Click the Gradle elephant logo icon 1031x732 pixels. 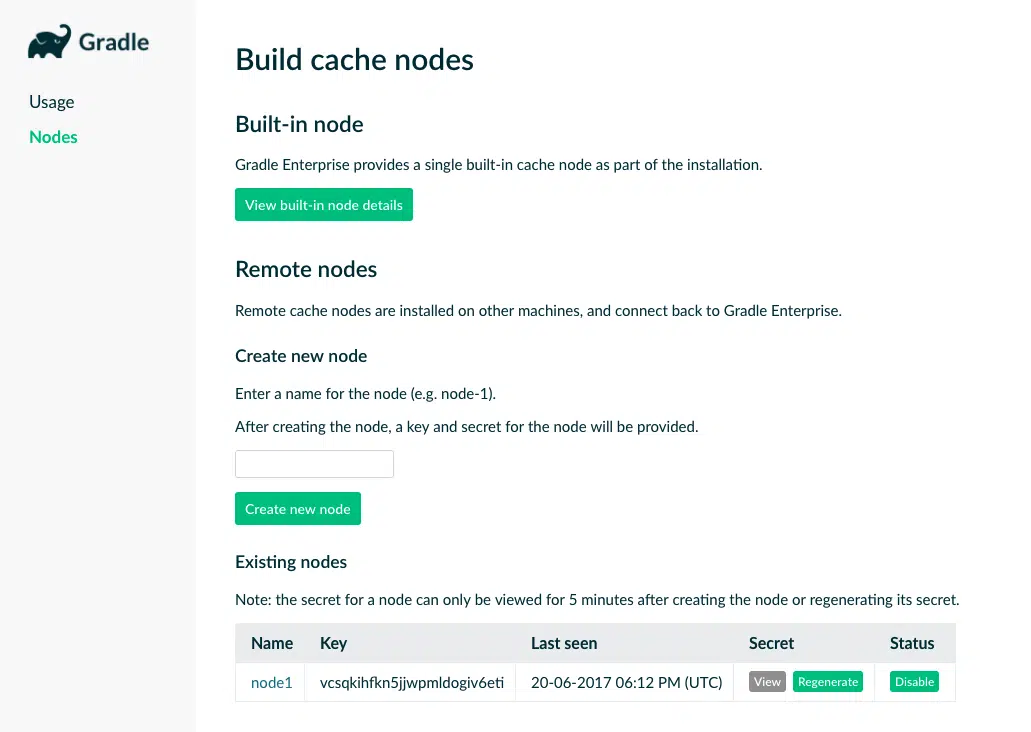point(49,41)
